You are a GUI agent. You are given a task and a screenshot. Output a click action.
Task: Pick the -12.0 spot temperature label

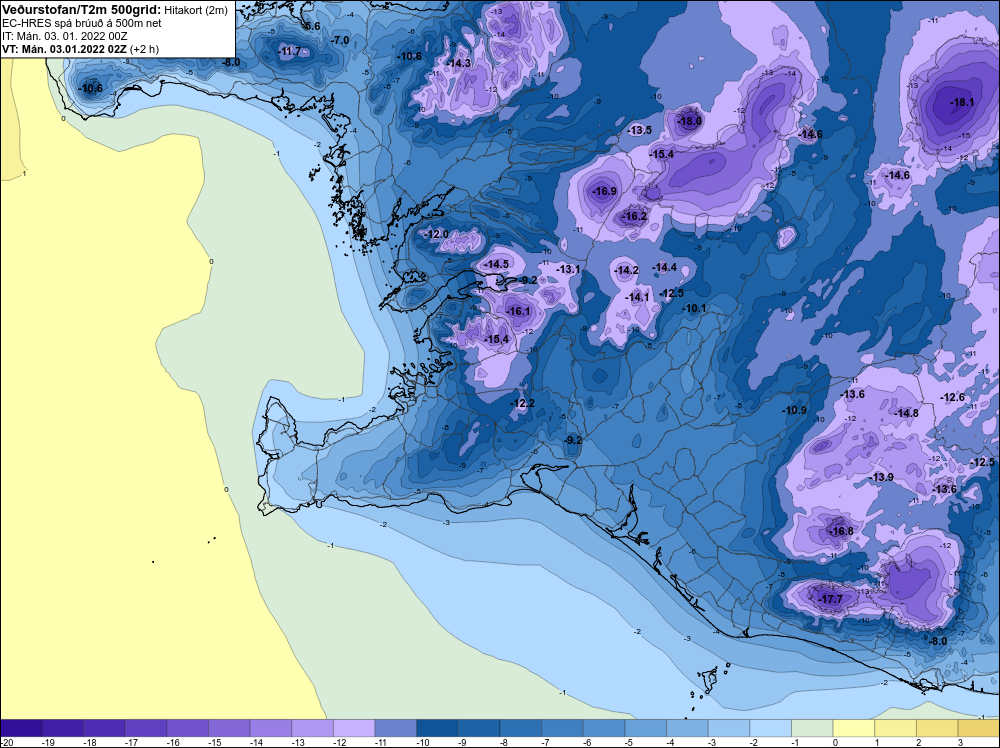[x=436, y=235]
